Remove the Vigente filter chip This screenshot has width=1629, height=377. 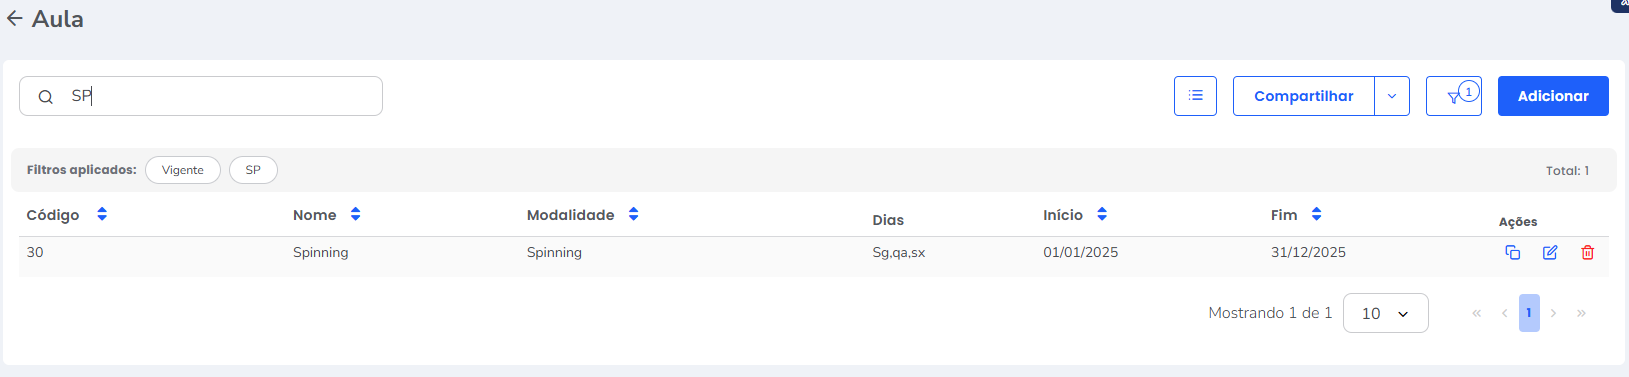[183, 170]
